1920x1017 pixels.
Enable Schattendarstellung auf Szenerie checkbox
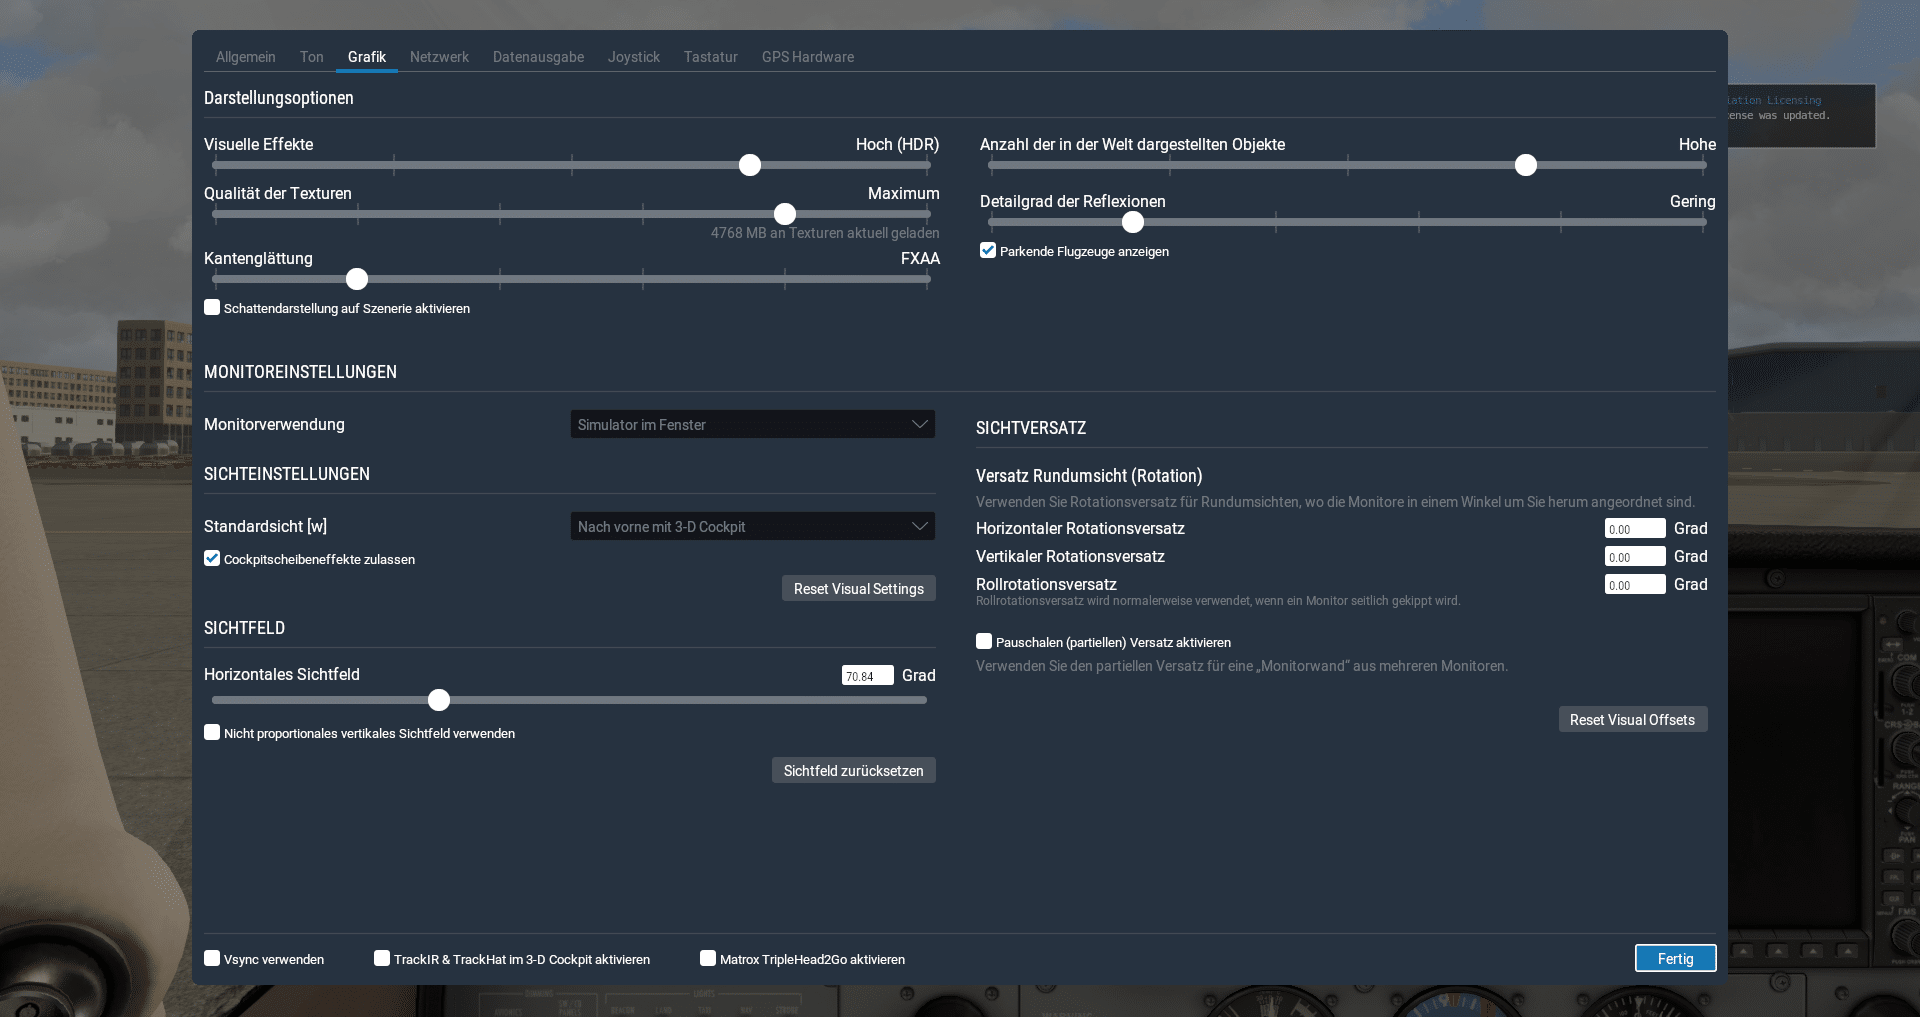212,308
